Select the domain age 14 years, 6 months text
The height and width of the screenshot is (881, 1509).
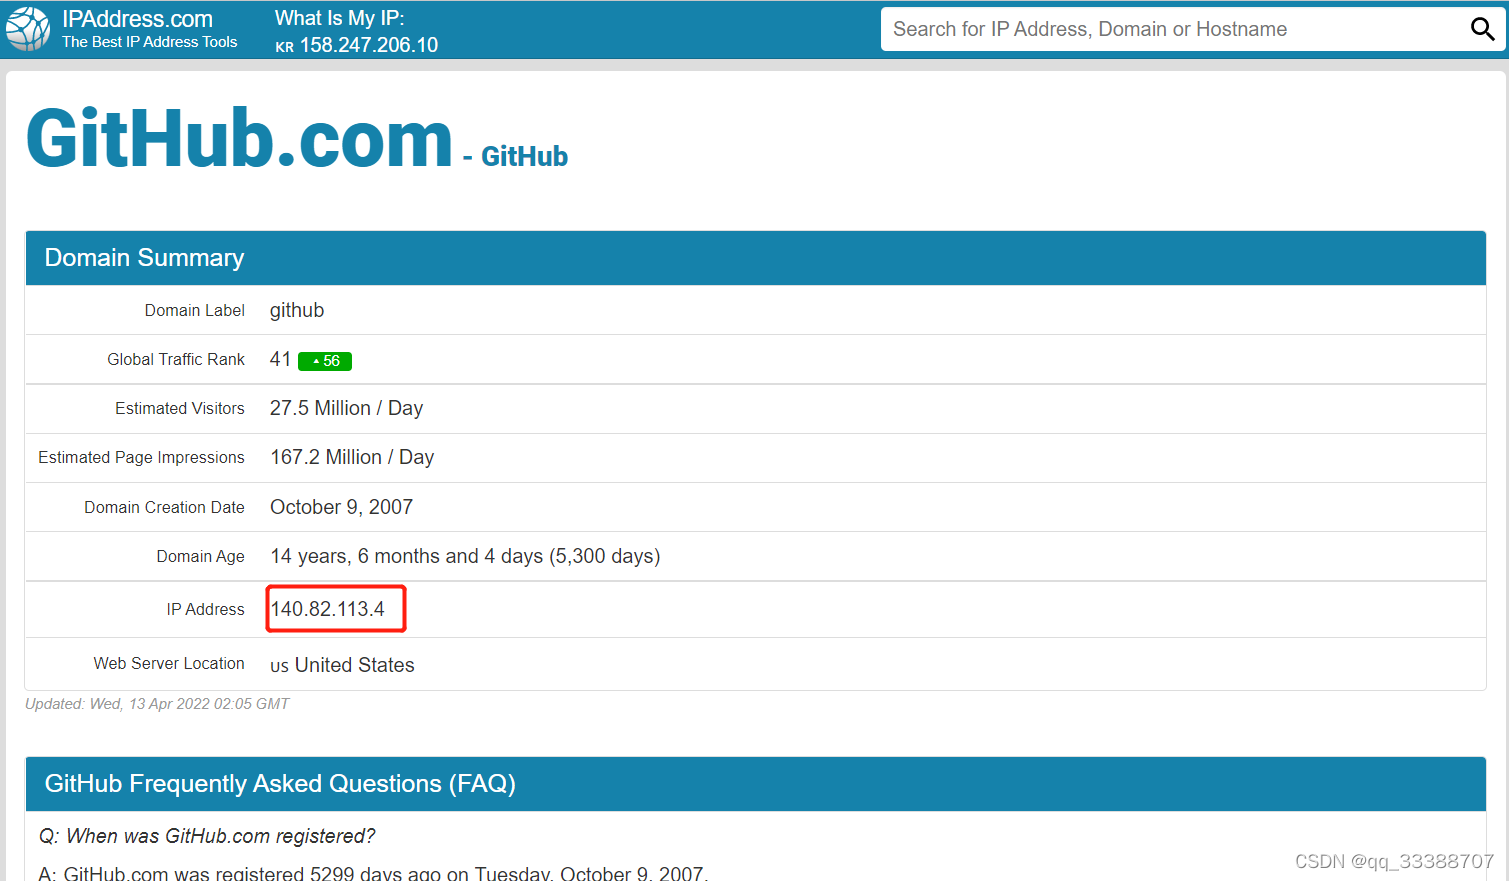point(465,556)
